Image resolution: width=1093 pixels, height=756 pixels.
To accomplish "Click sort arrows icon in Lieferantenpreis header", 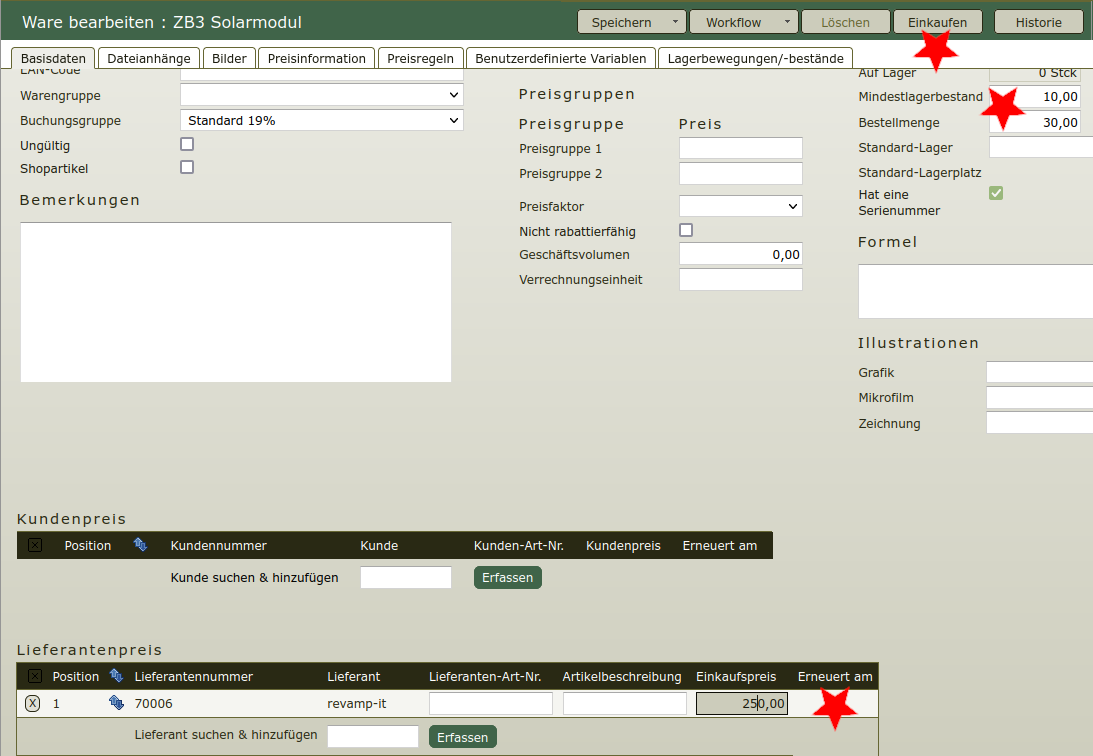I will (116, 676).
